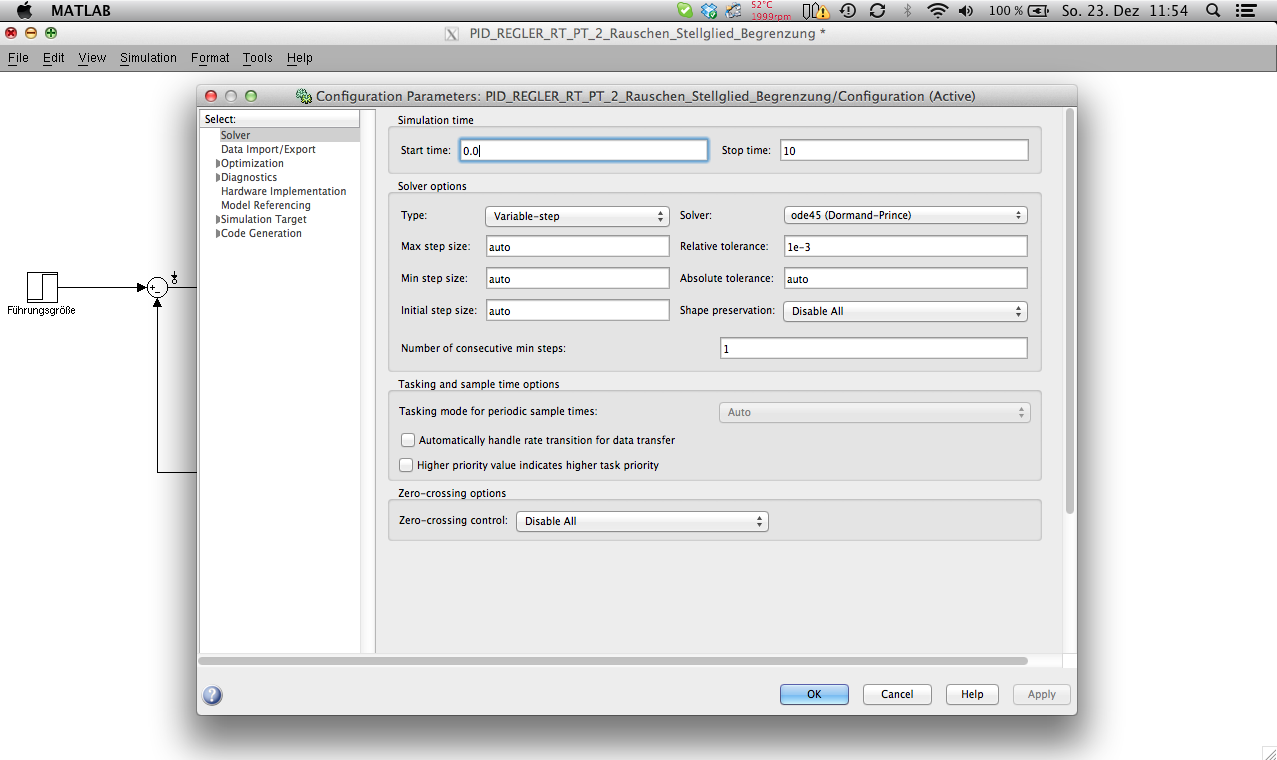Open the Format menu
1277x760 pixels.
tap(210, 58)
